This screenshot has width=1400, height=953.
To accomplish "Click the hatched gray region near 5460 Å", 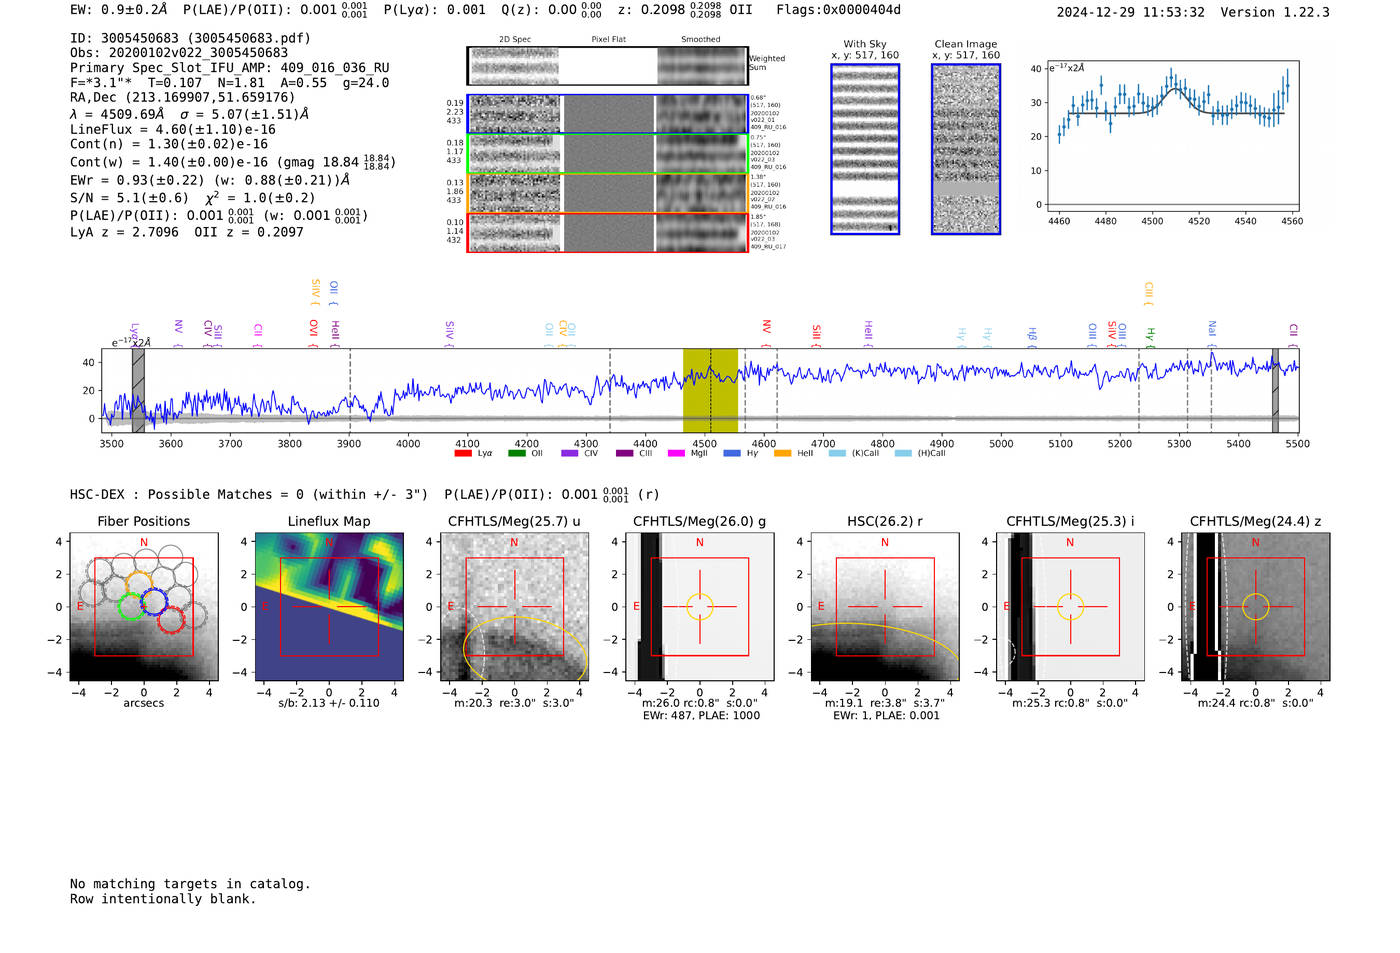I will pyautogui.click(x=1275, y=391).
